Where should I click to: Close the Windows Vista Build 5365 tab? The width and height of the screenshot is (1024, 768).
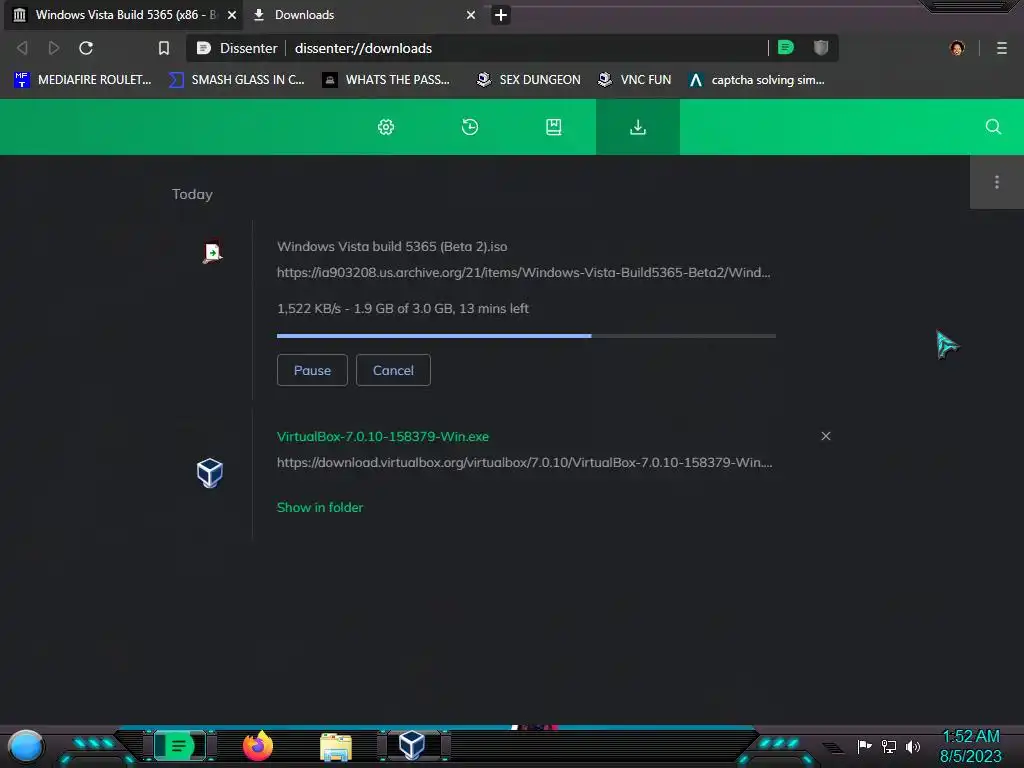pos(232,15)
